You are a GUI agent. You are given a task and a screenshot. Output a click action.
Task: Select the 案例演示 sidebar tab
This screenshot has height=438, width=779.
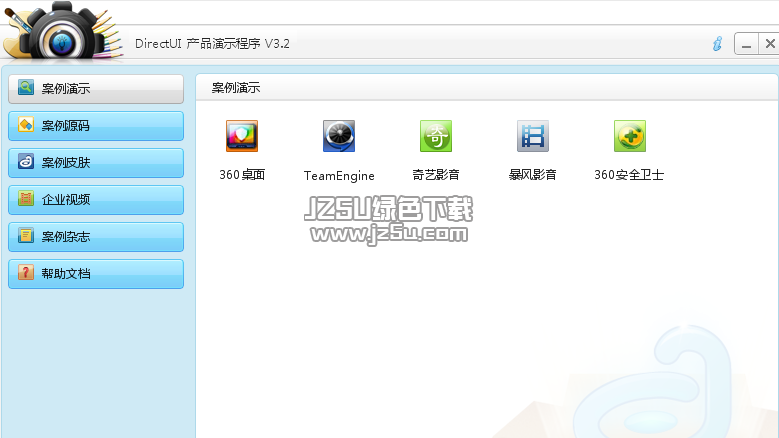point(96,89)
